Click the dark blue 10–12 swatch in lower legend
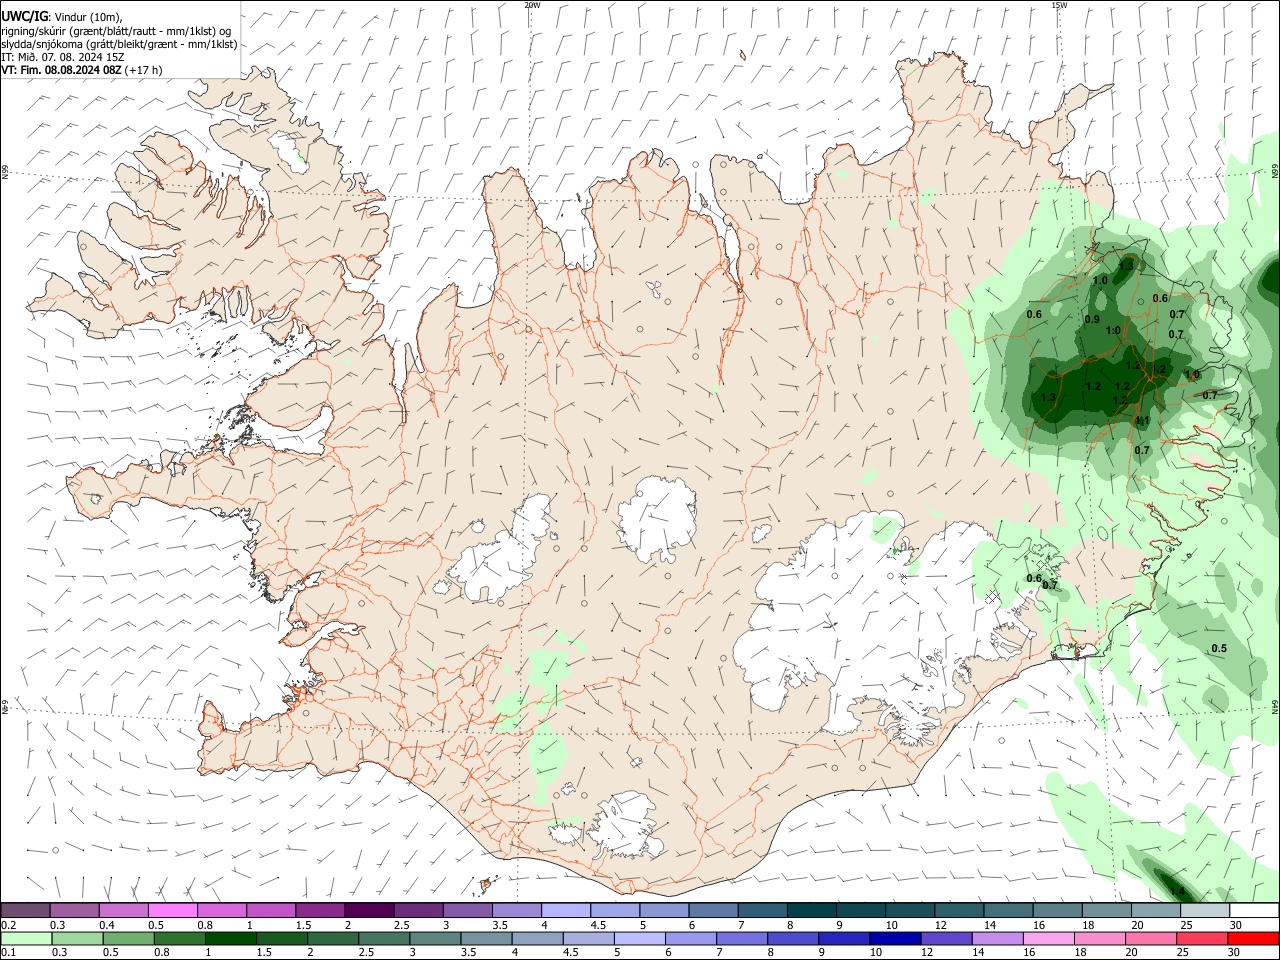1280x960 pixels. (x=894, y=938)
